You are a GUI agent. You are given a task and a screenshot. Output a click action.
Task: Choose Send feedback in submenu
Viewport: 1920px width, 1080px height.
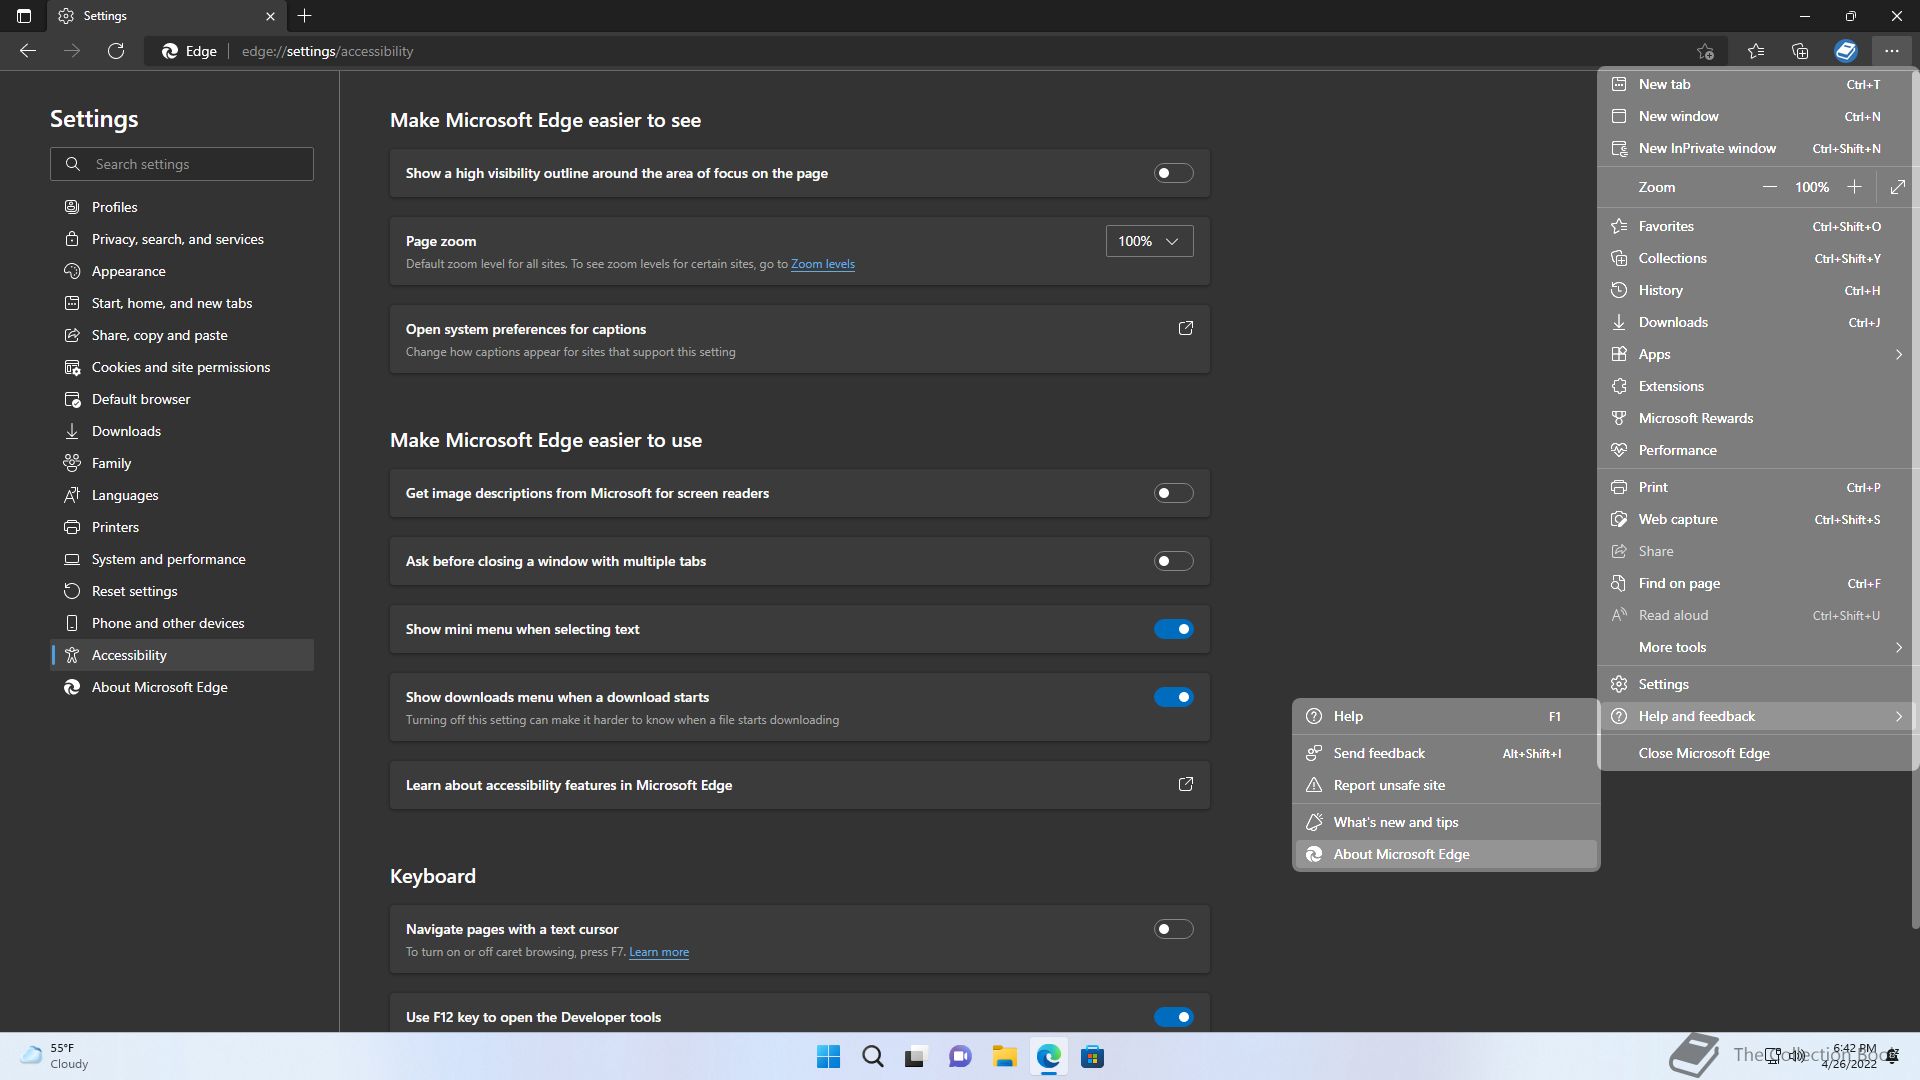(1446, 753)
